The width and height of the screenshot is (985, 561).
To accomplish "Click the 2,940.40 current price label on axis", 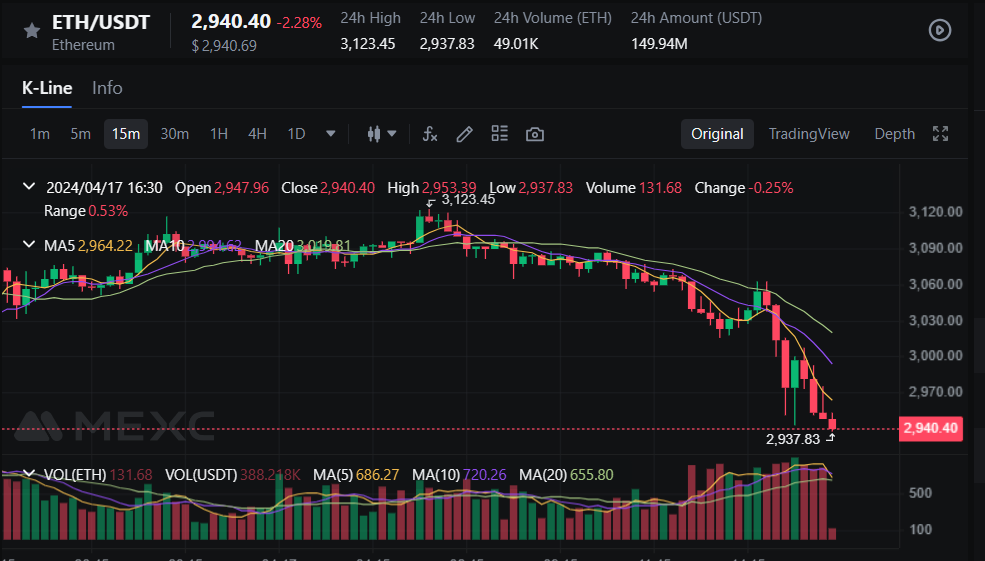I will tap(931, 428).
